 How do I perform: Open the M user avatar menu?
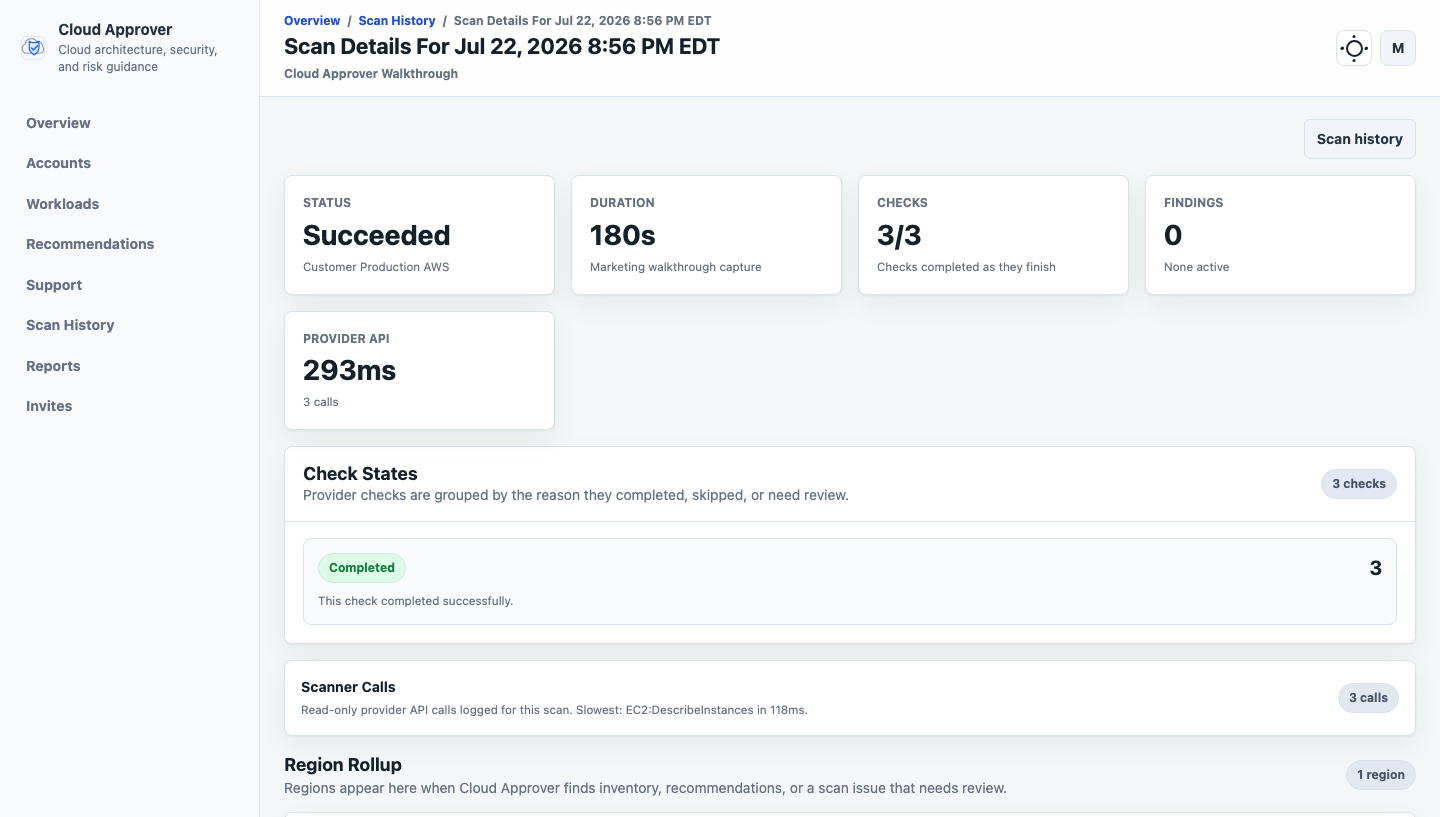pyautogui.click(x=1398, y=48)
